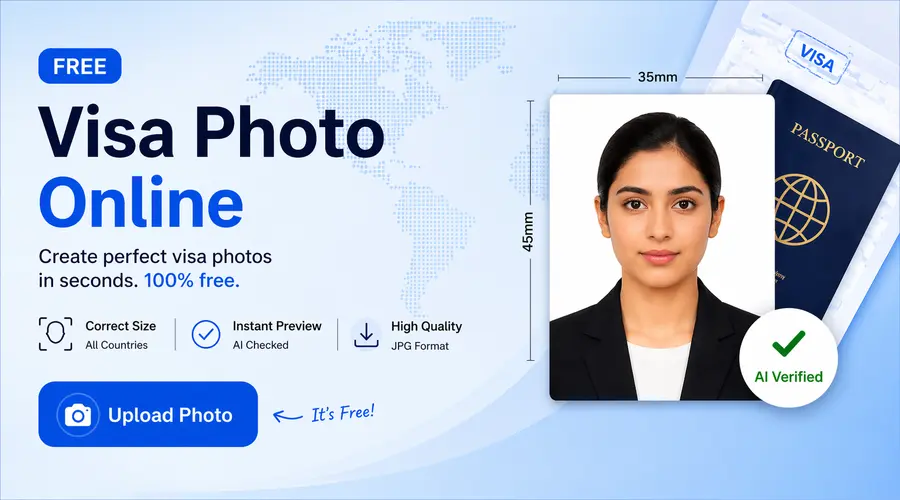This screenshot has height=500, width=900.
Task: Click the sample visa portrait photo
Action: (x=662, y=247)
